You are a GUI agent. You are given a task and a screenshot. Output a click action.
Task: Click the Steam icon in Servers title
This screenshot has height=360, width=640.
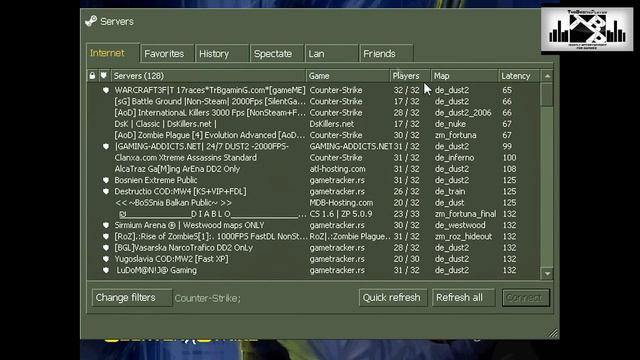[x=91, y=21]
